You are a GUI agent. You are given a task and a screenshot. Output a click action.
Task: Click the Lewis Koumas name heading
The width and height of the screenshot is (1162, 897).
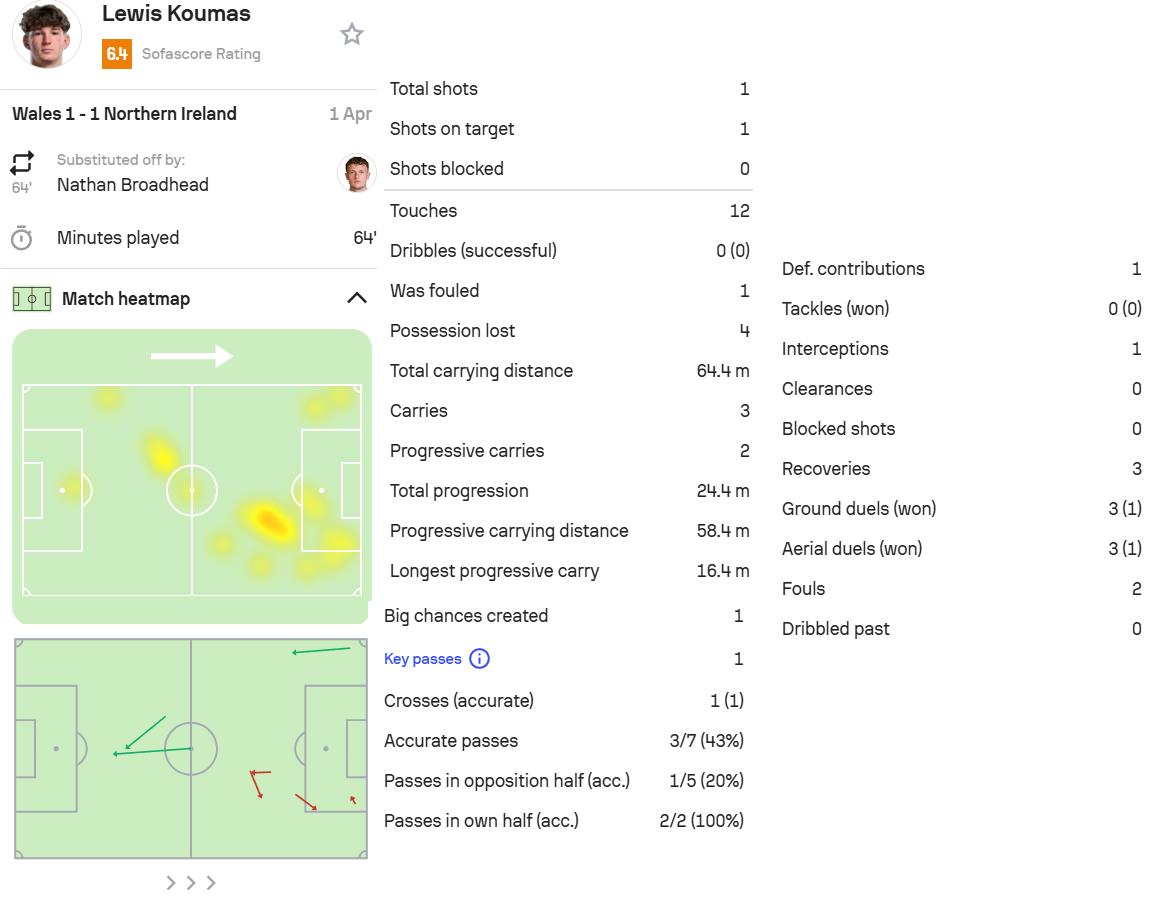[x=176, y=14]
